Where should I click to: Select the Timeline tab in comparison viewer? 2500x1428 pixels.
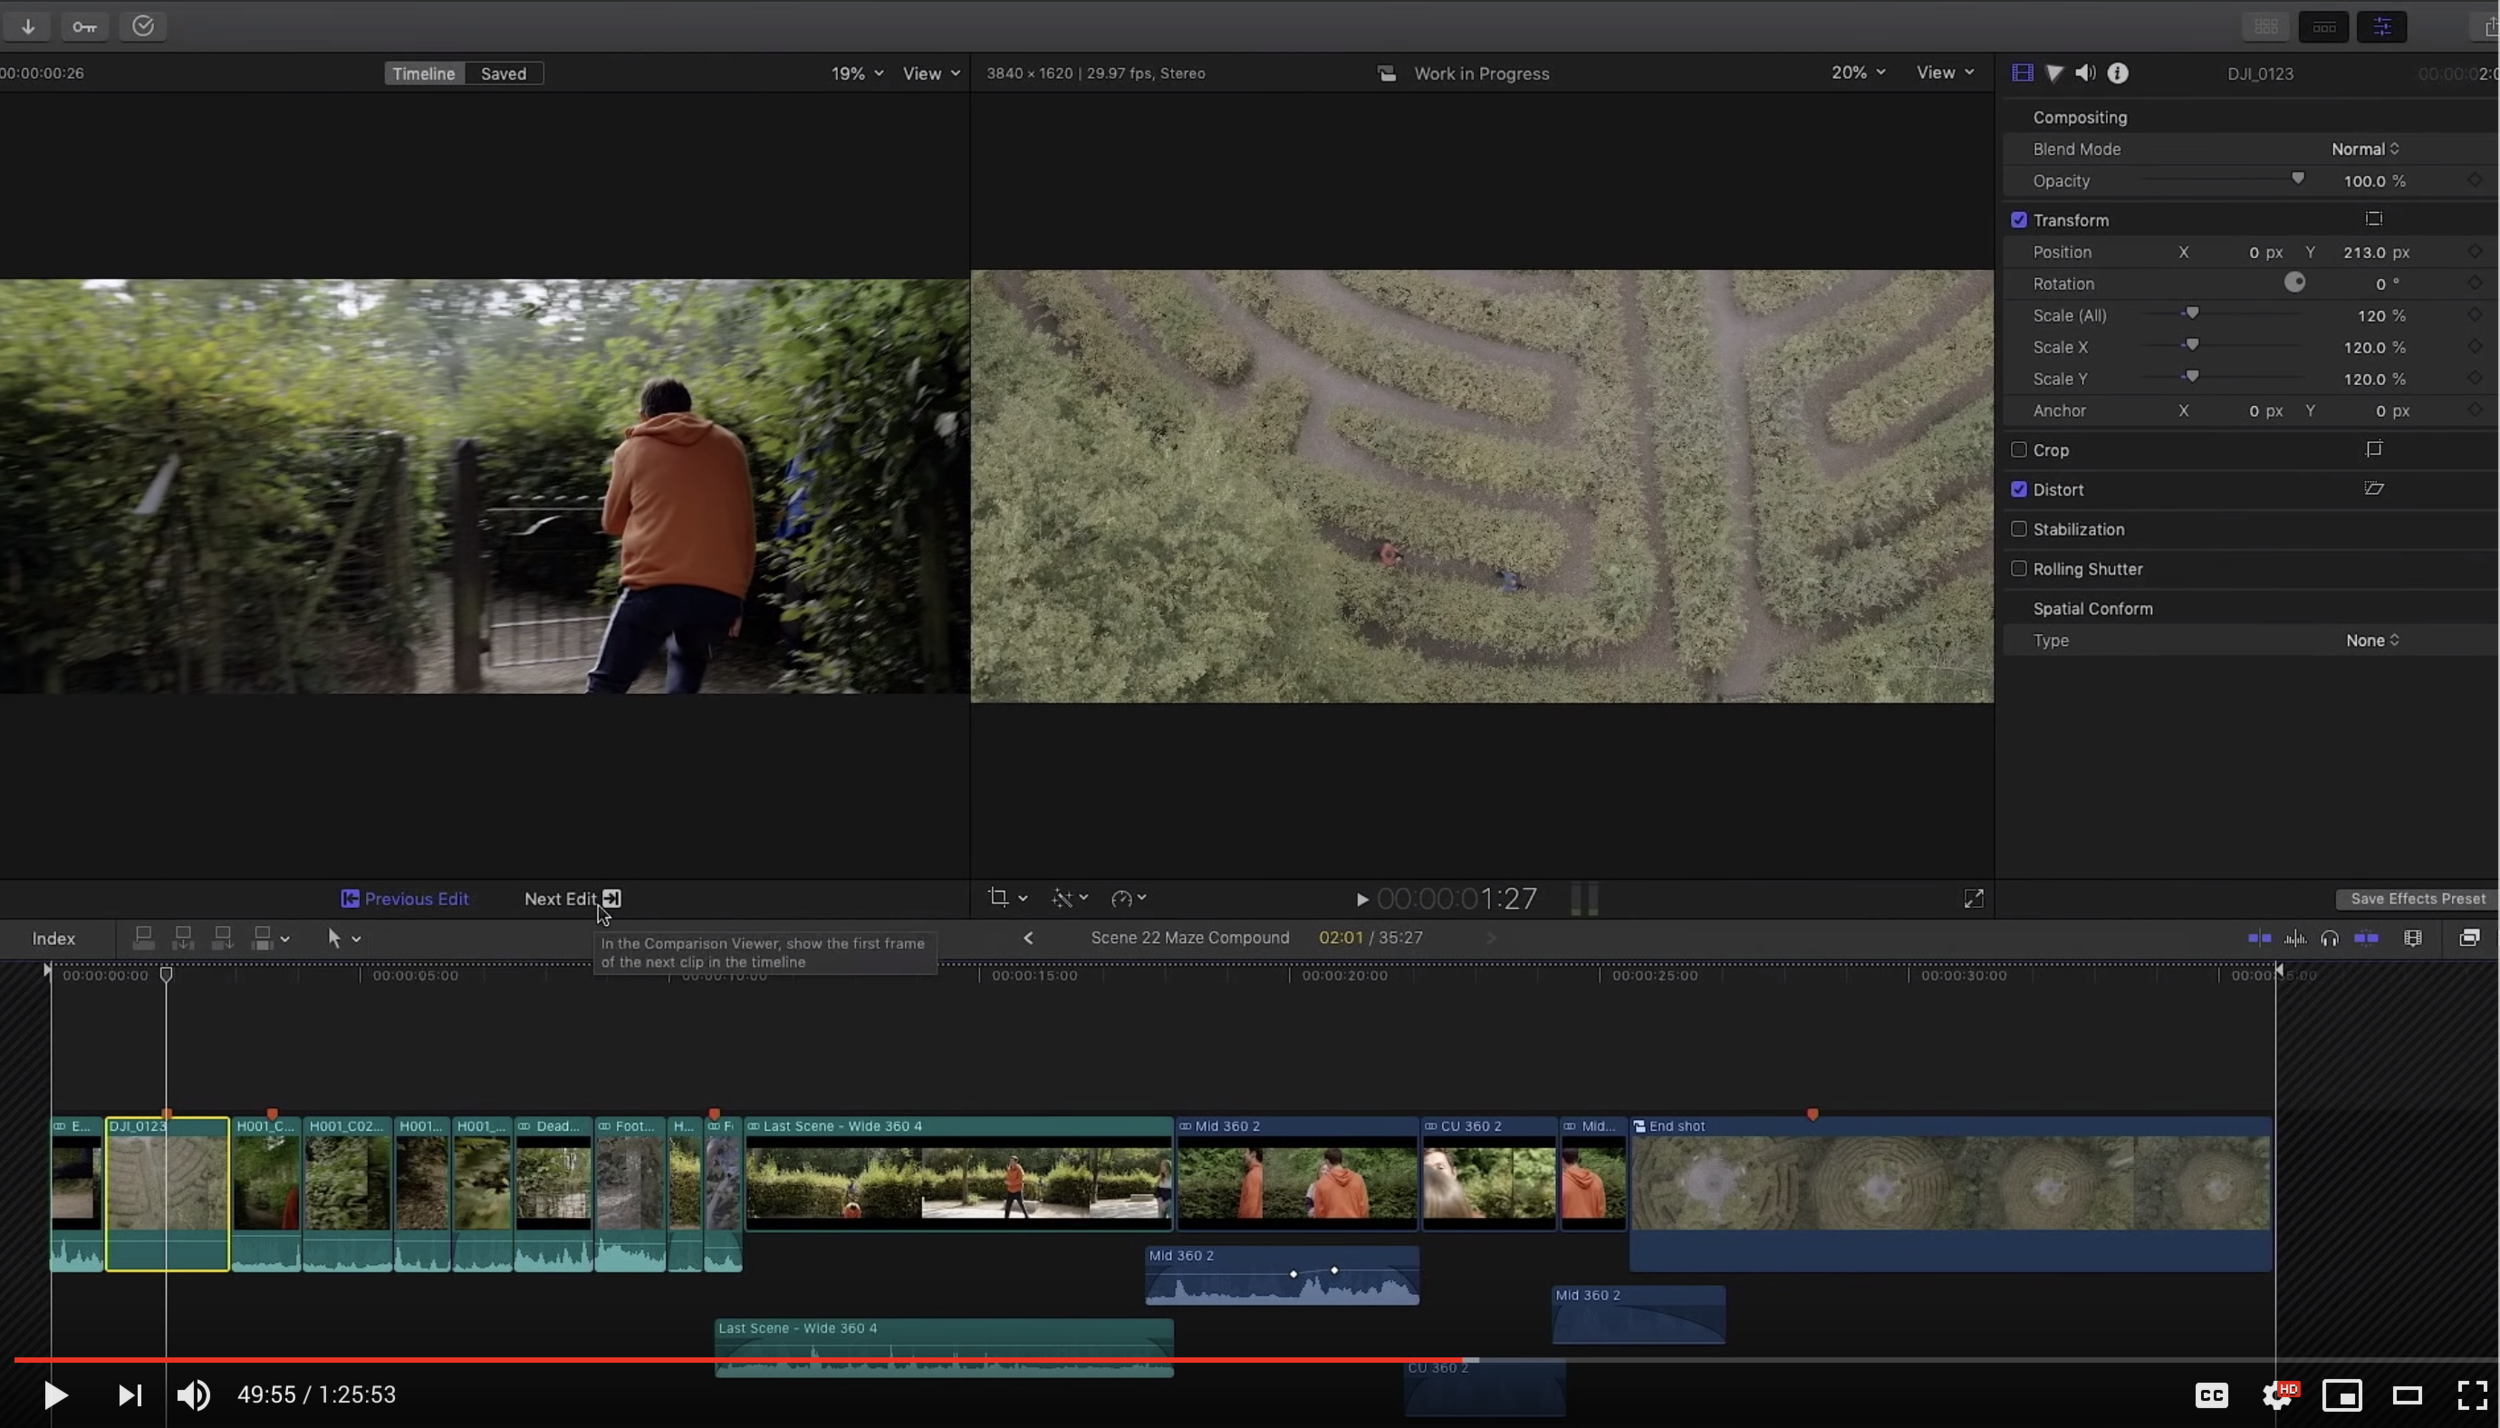tap(424, 73)
